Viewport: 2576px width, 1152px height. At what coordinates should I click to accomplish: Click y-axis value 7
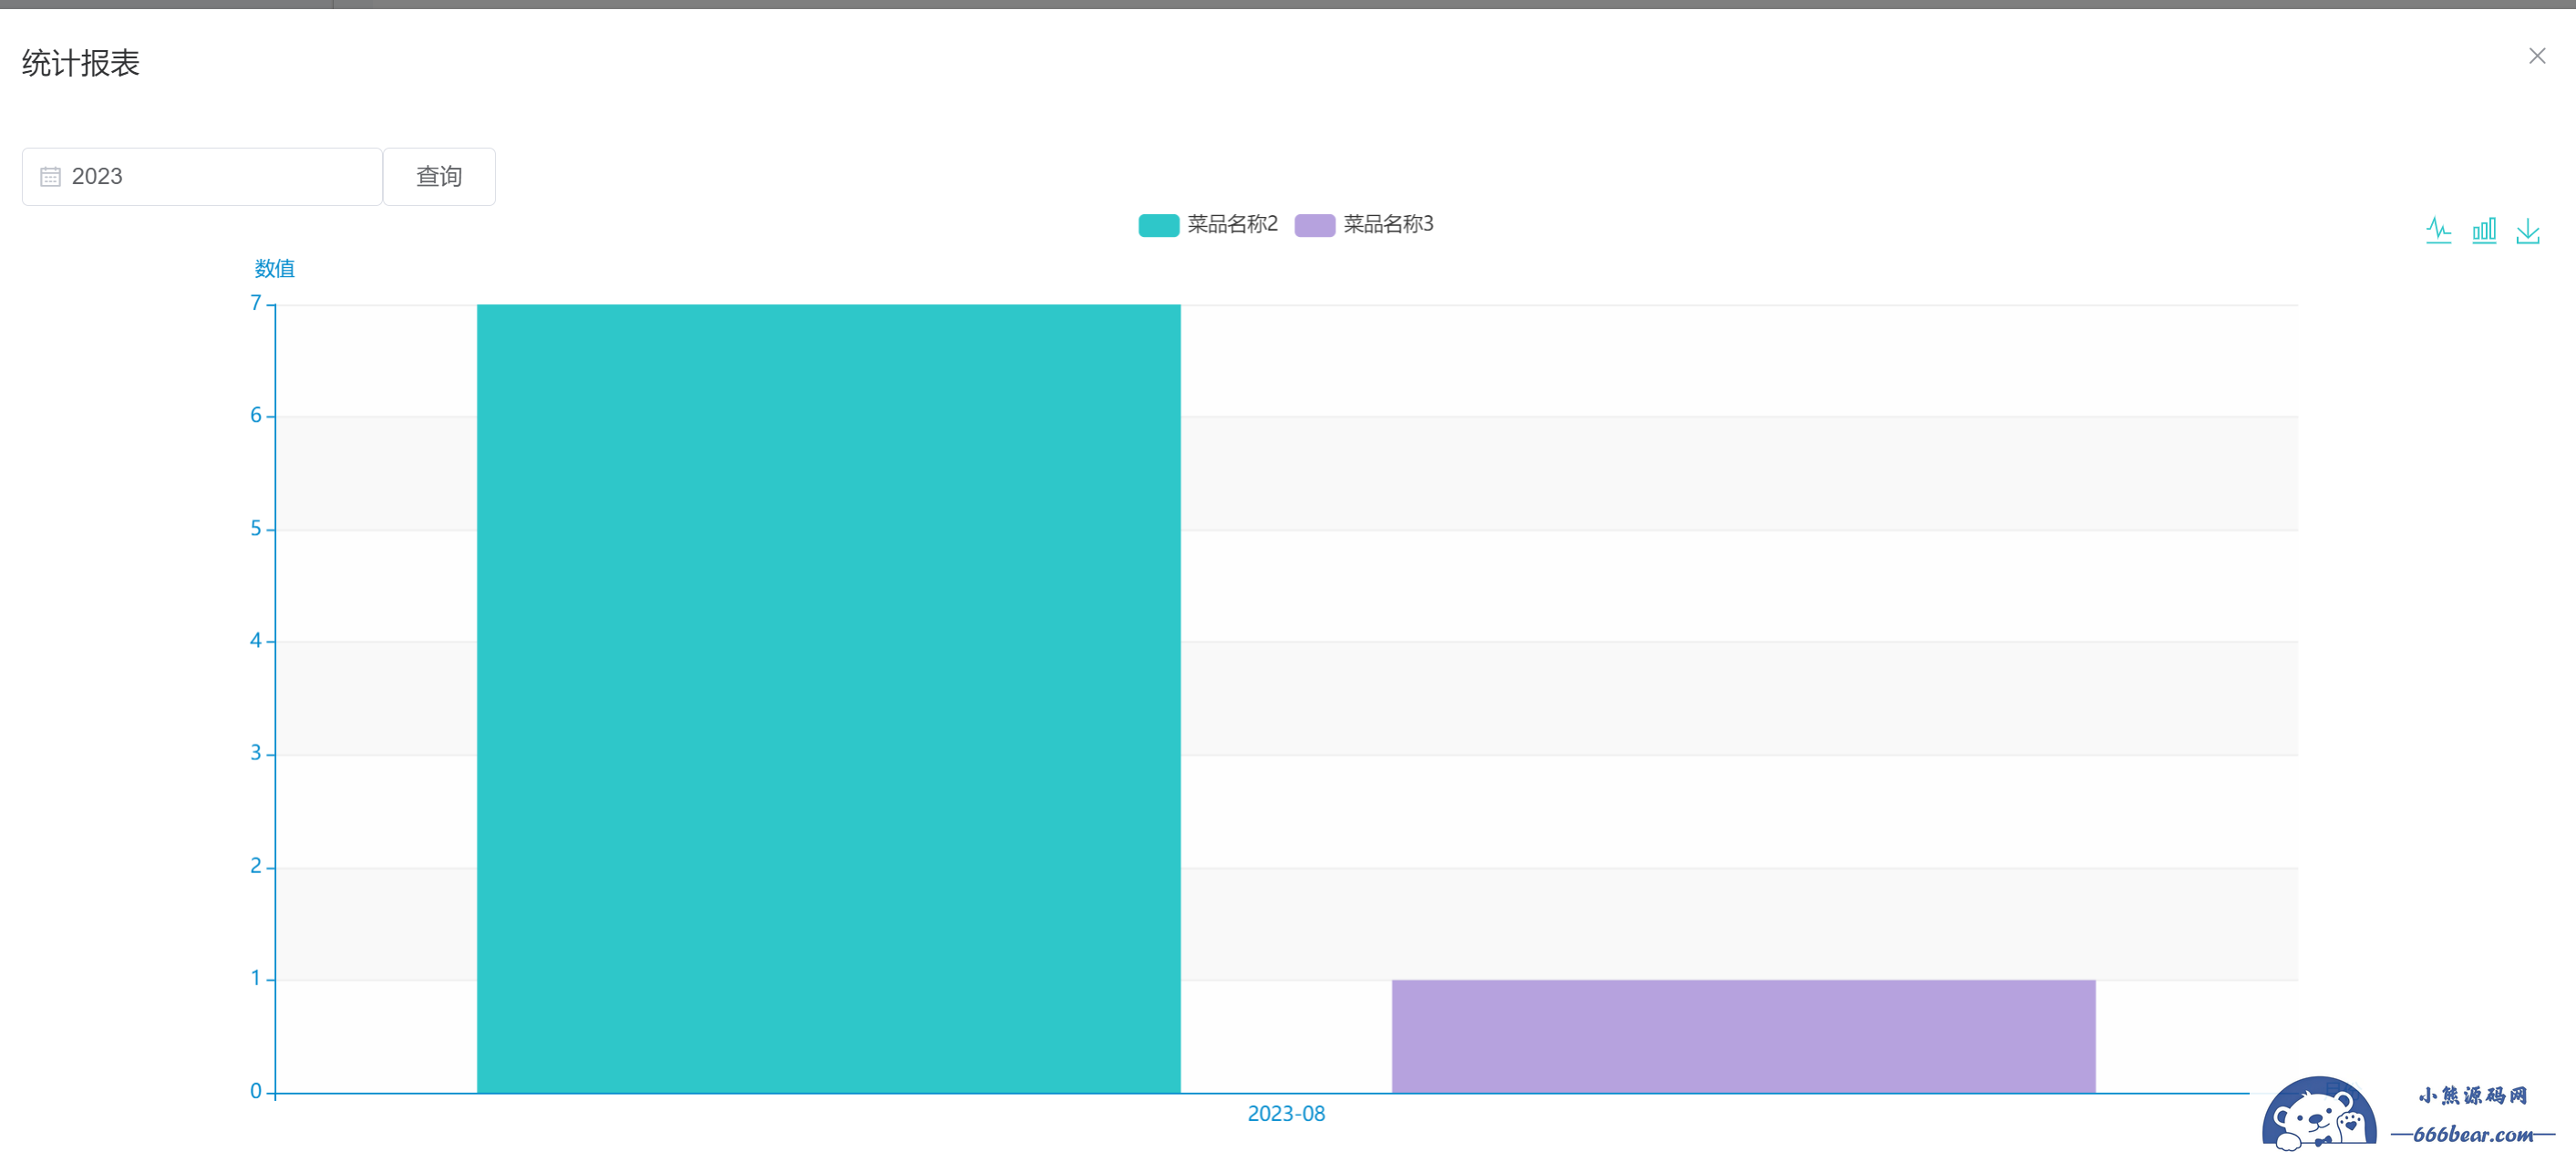point(256,303)
